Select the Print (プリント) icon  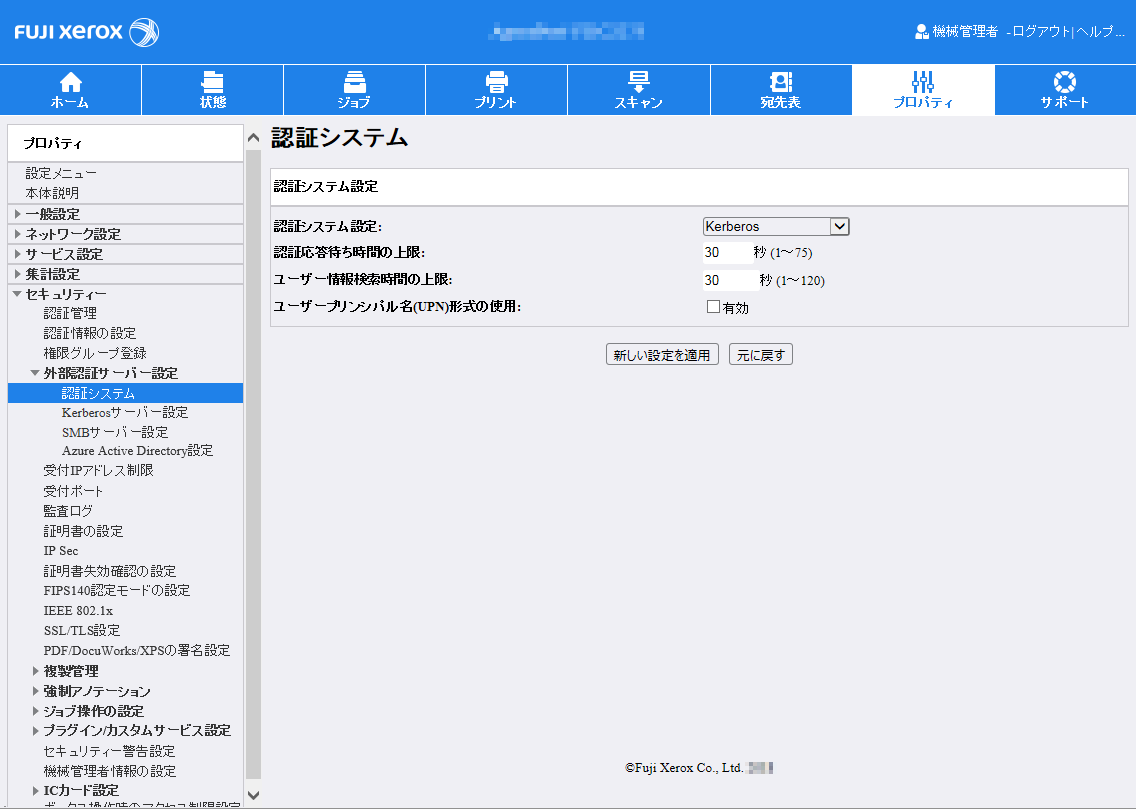pos(496,81)
